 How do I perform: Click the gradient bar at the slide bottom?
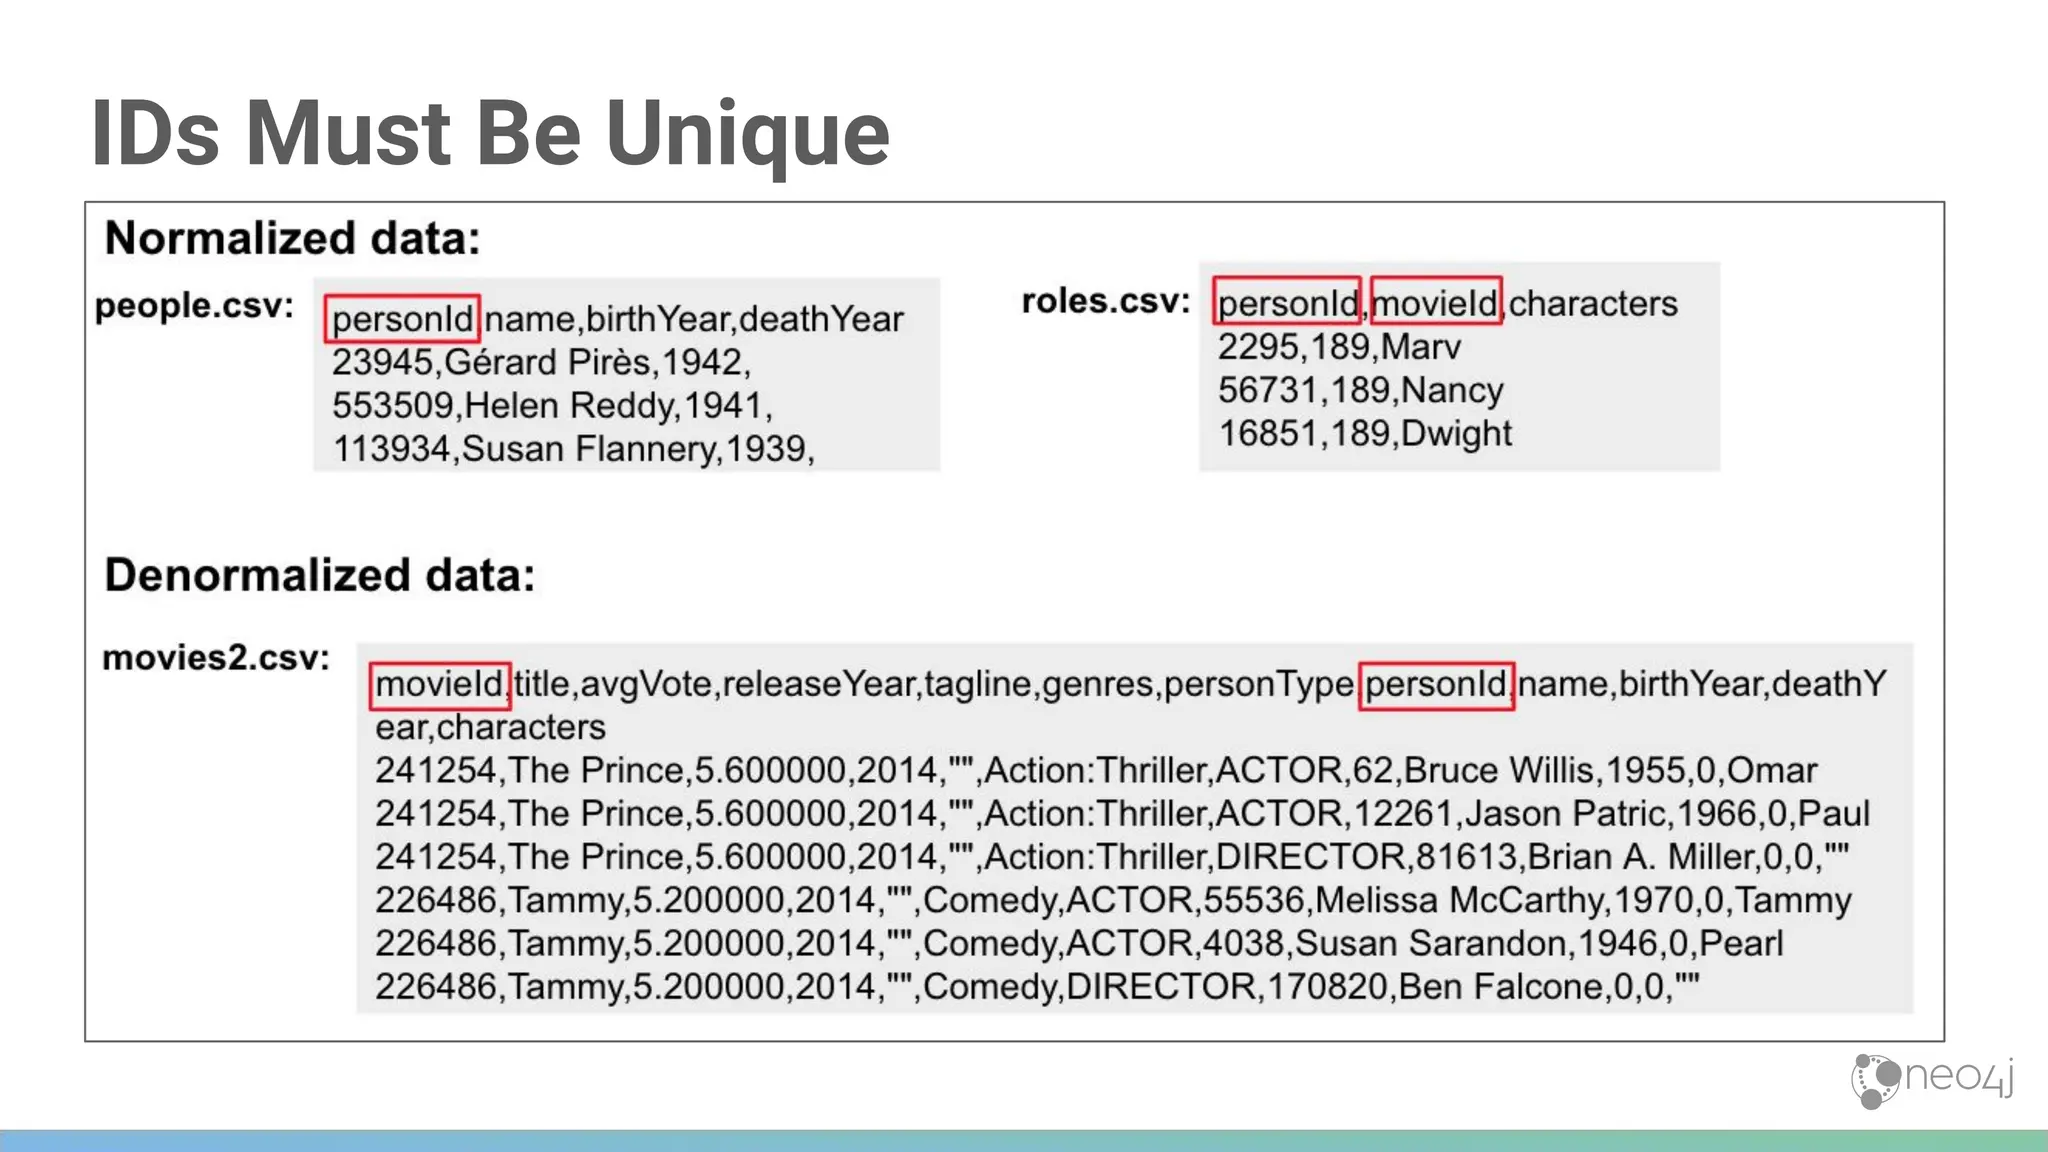point(1024,1140)
